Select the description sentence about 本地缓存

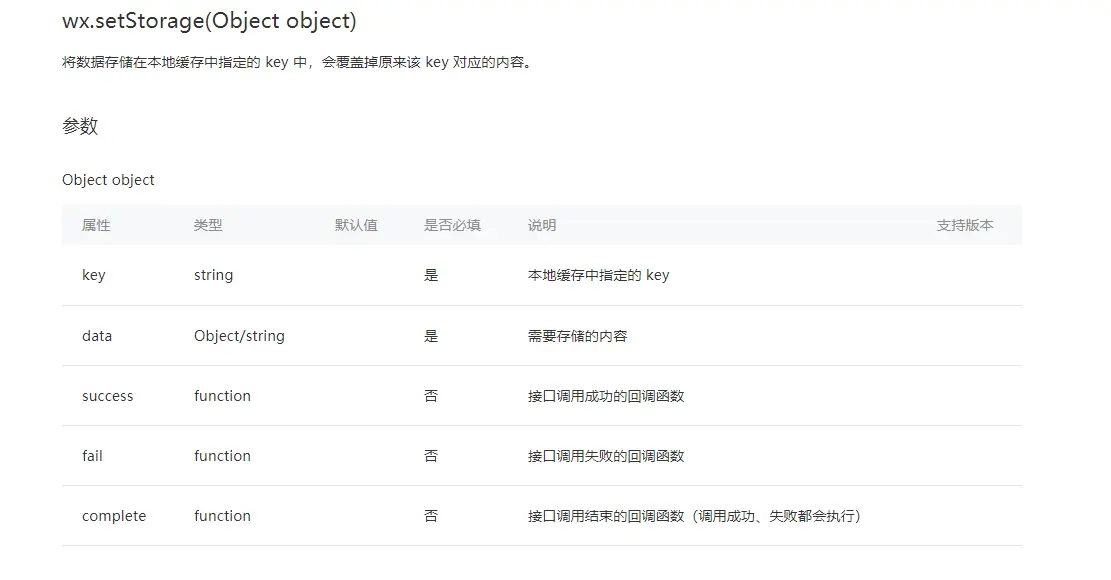297,62
